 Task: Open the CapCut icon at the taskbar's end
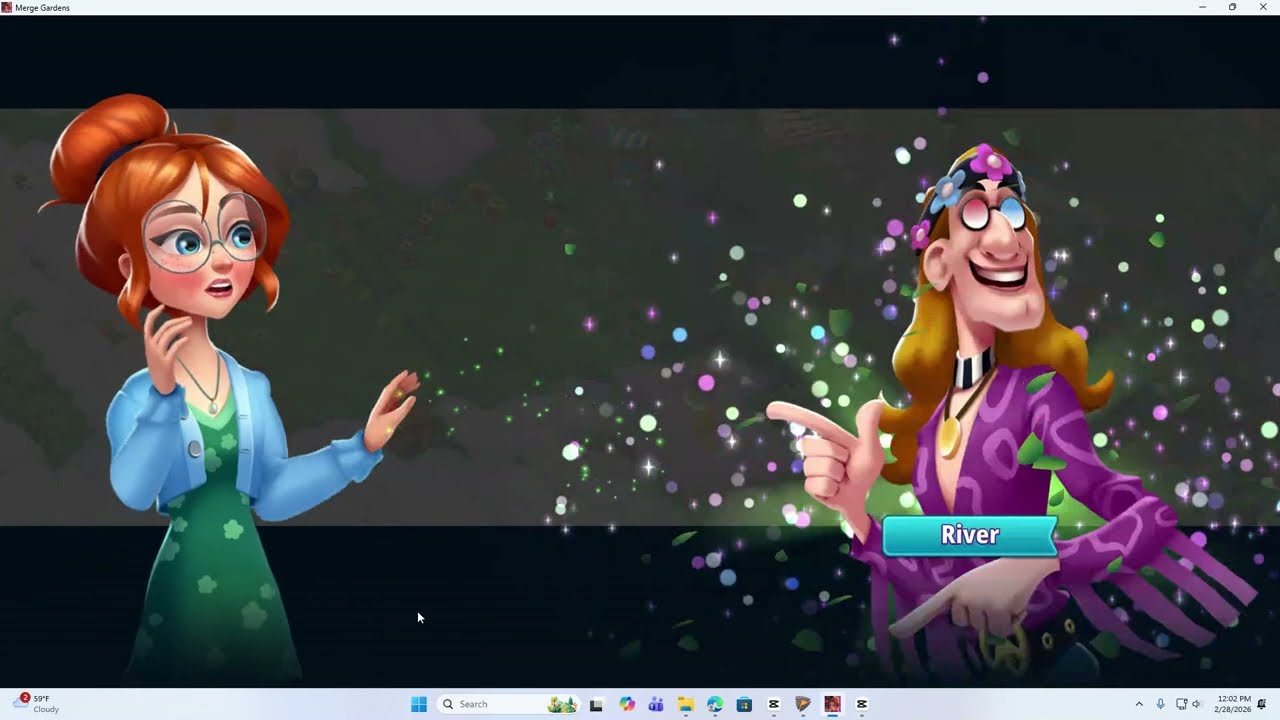861,704
